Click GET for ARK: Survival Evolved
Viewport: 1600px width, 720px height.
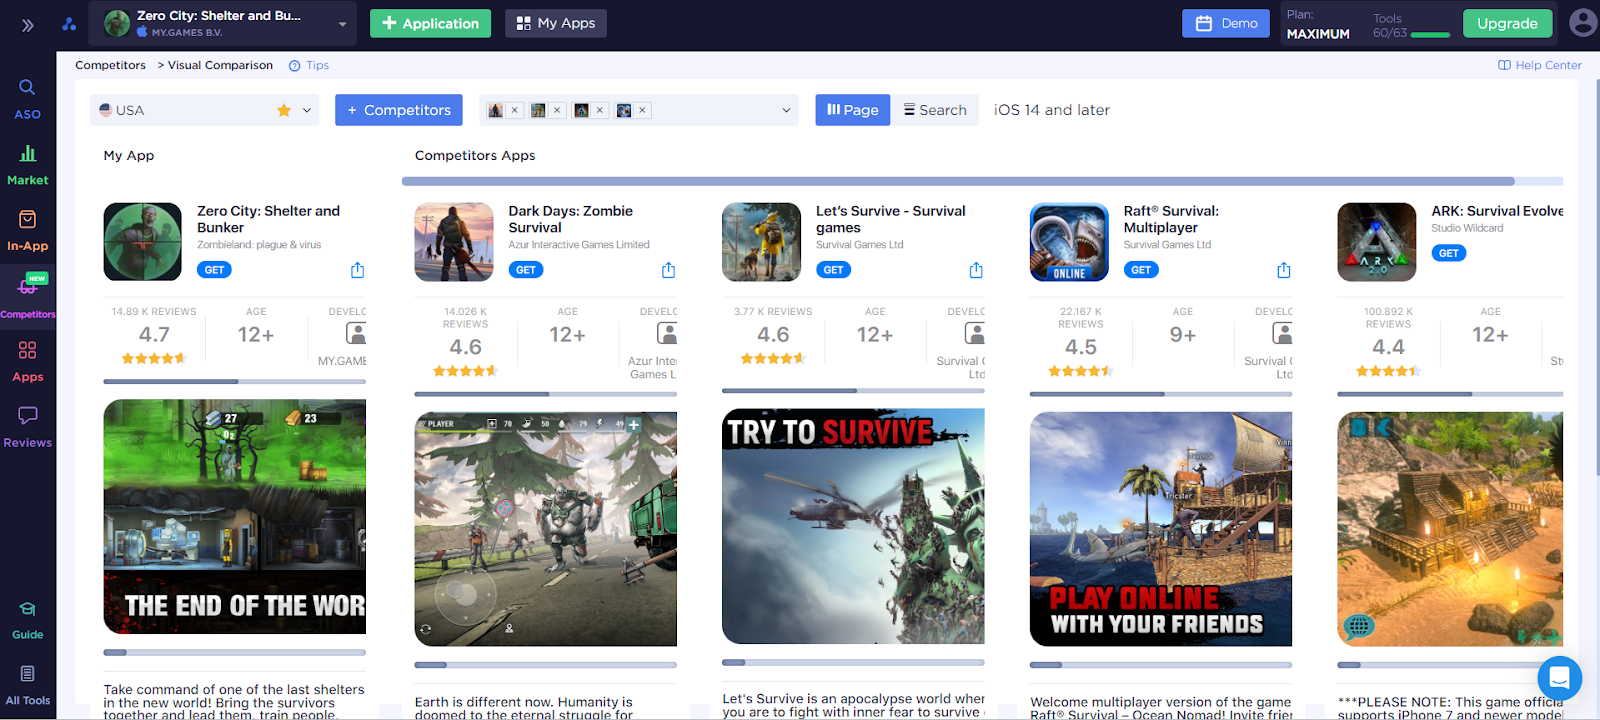[1449, 253]
